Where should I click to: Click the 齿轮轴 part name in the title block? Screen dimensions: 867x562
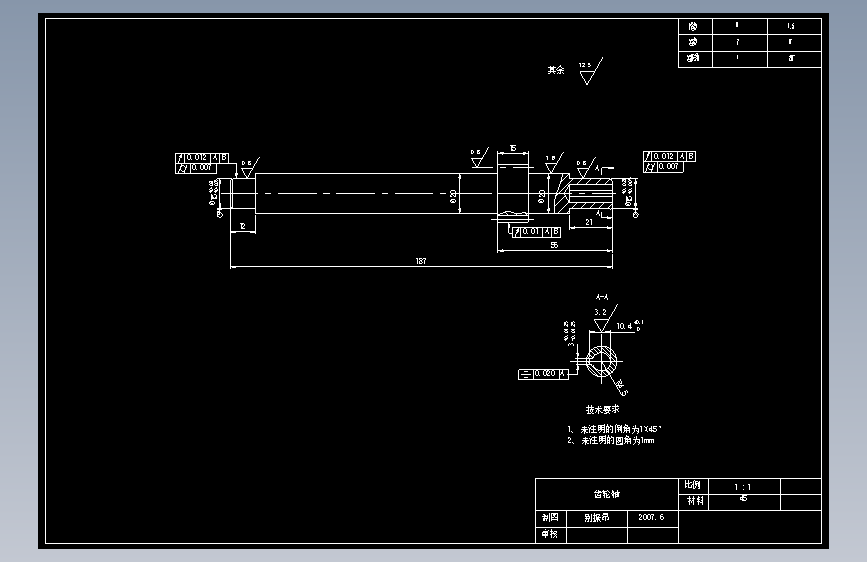tap(607, 494)
